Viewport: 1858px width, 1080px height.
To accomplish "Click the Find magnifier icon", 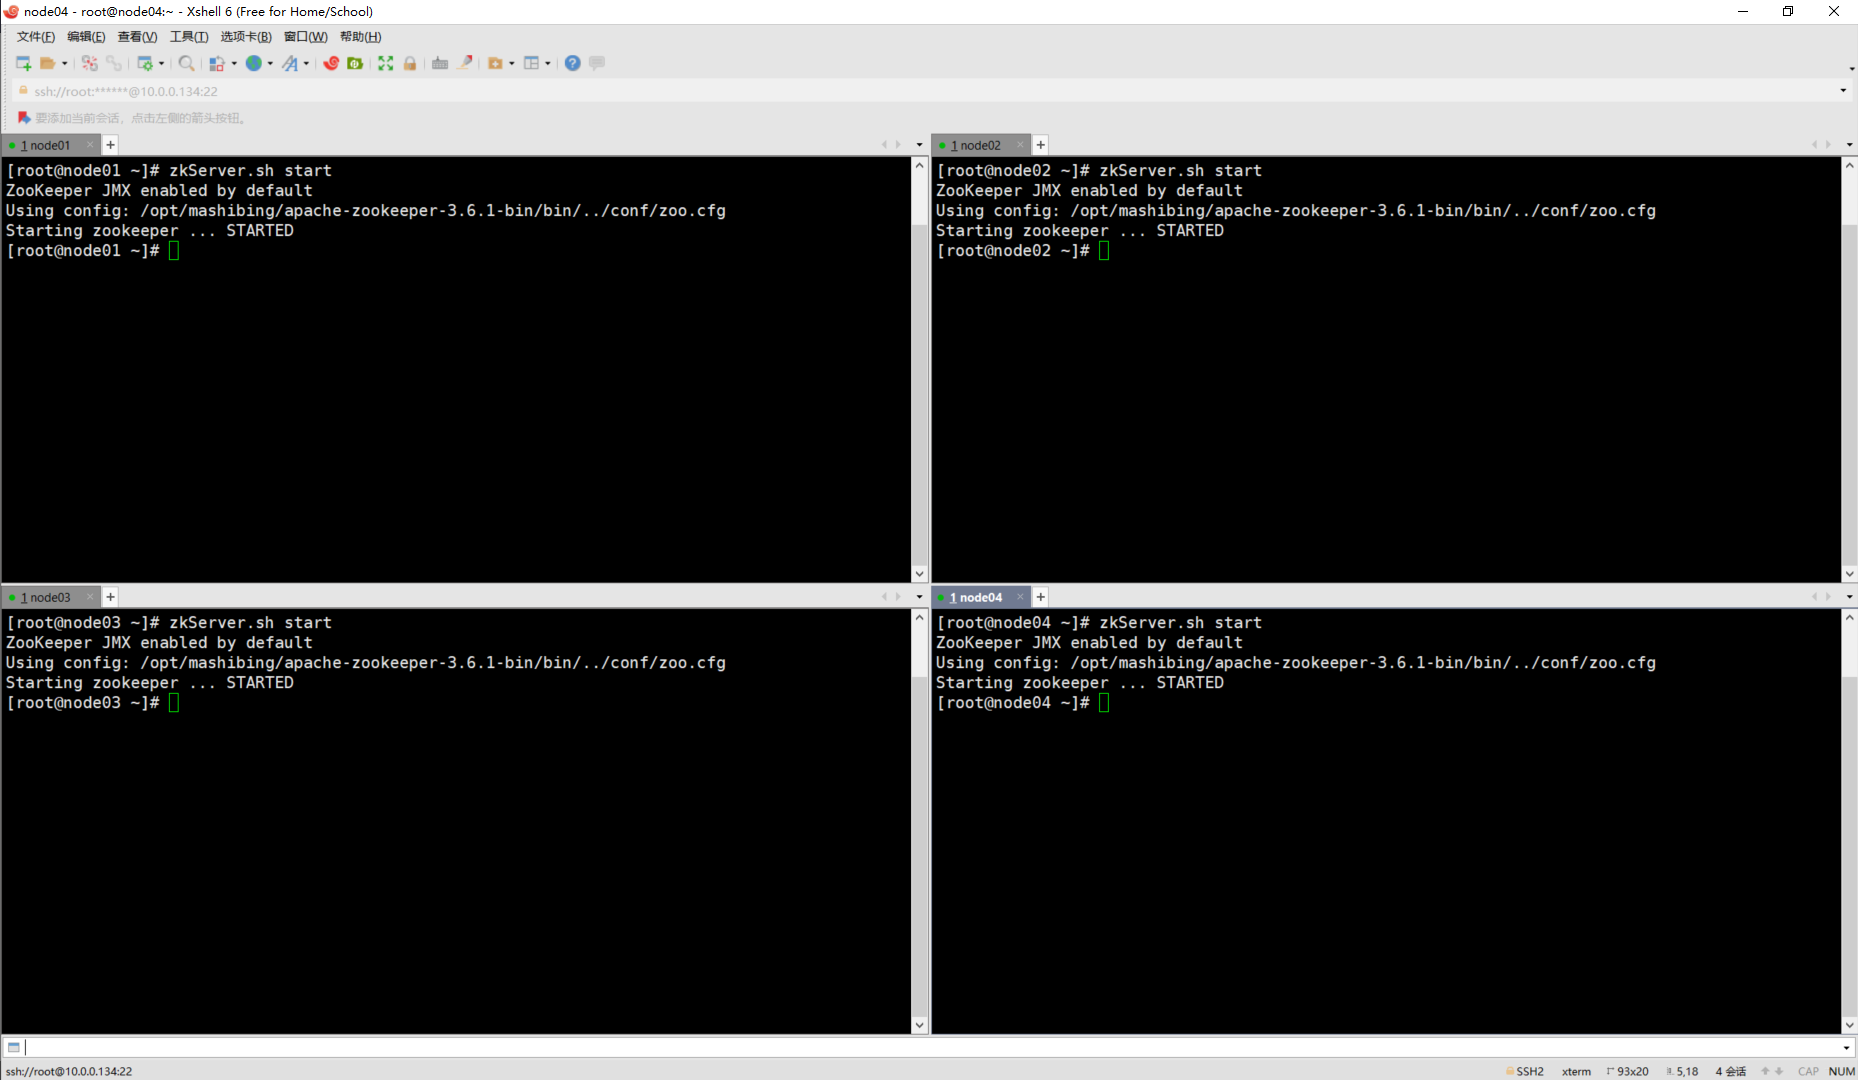I will pyautogui.click(x=186, y=63).
